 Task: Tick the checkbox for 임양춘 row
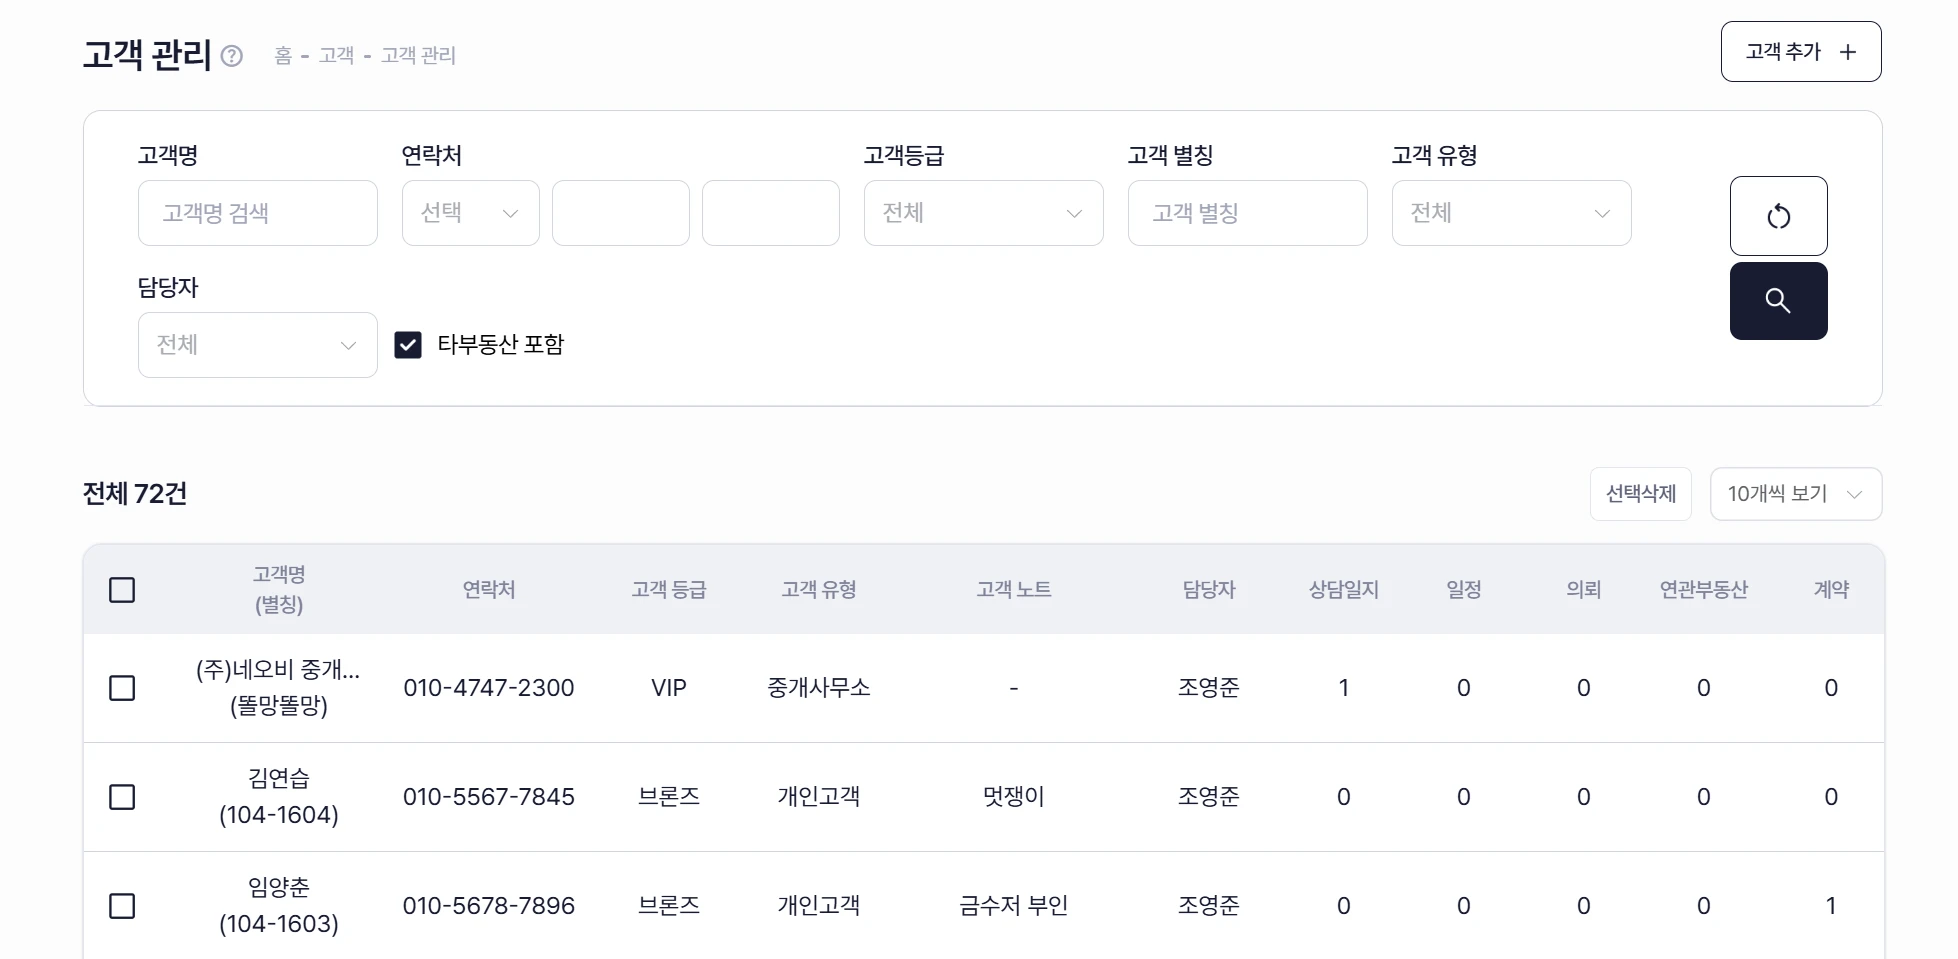click(x=122, y=906)
